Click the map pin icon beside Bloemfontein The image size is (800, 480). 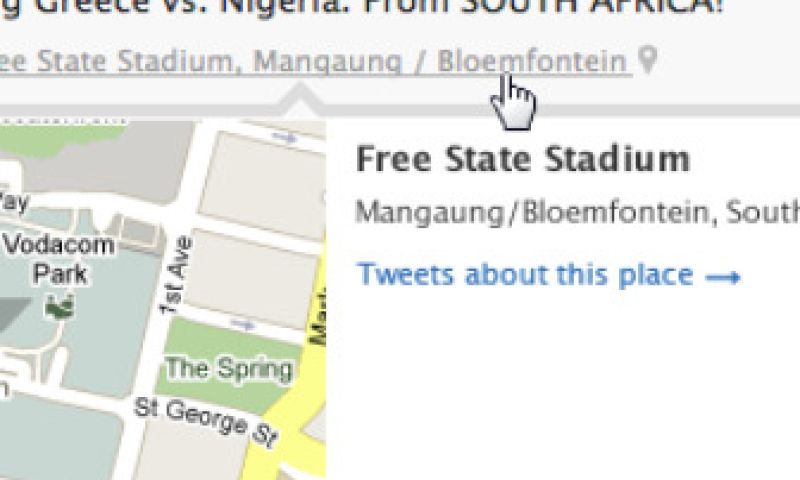(x=649, y=62)
